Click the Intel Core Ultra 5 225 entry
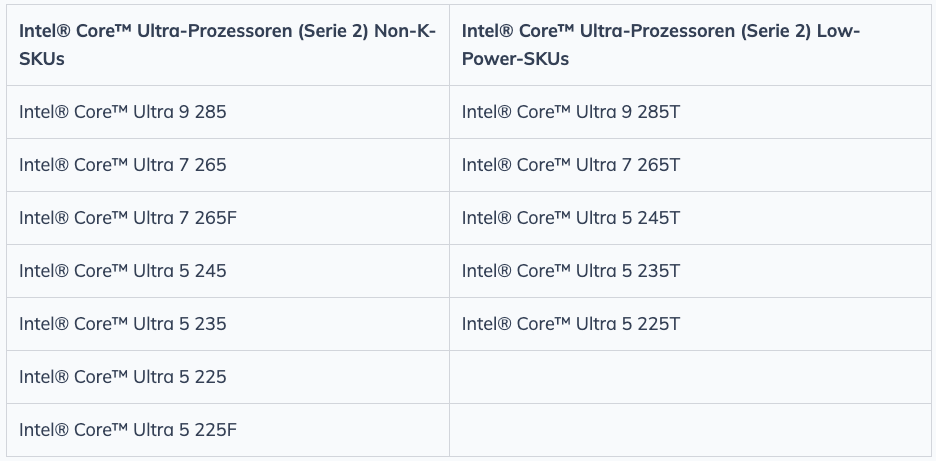The width and height of the screenshot is (936, 461). click(122, 377)
